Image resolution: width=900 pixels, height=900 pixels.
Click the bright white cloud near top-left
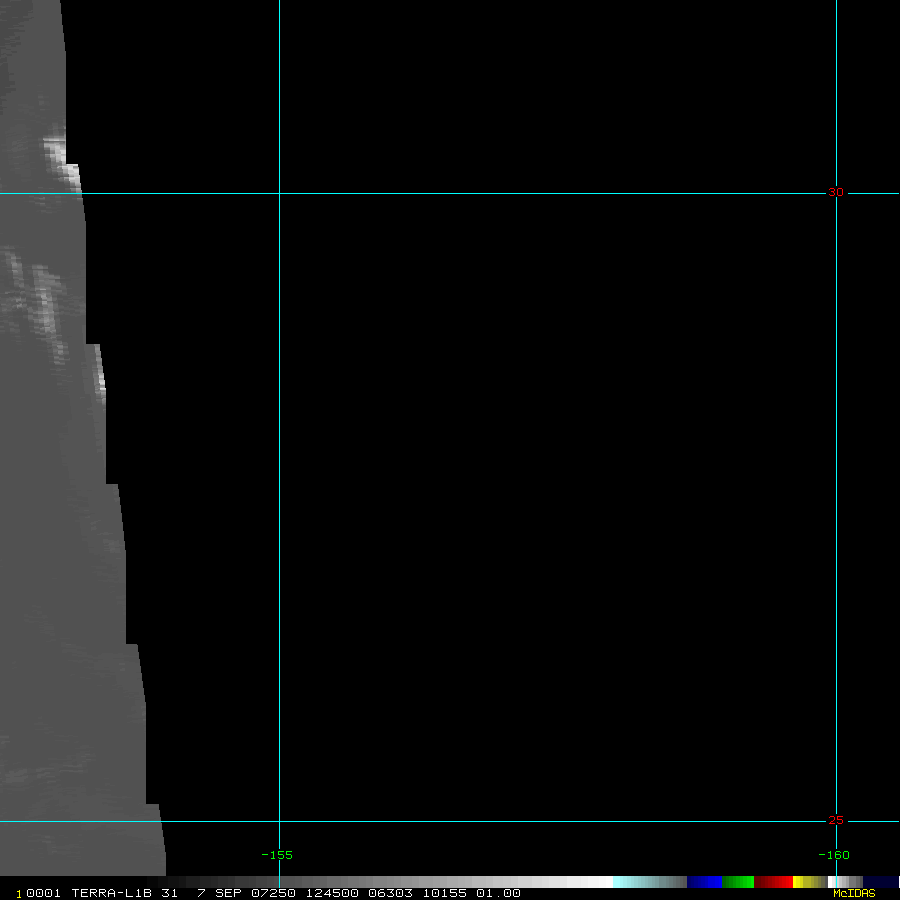(x=58, y=155)
